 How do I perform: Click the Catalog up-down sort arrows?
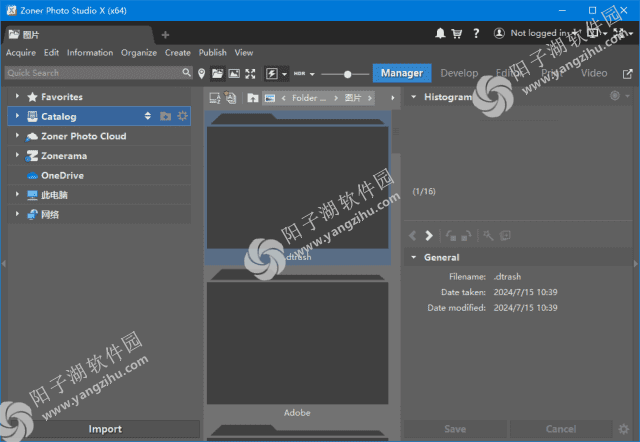[148, 116]
